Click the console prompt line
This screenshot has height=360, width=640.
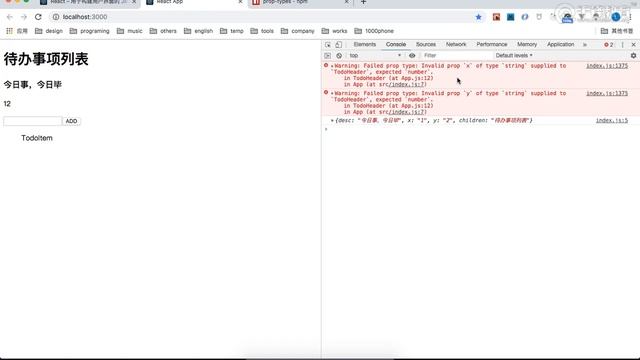(x=480, y=129)
